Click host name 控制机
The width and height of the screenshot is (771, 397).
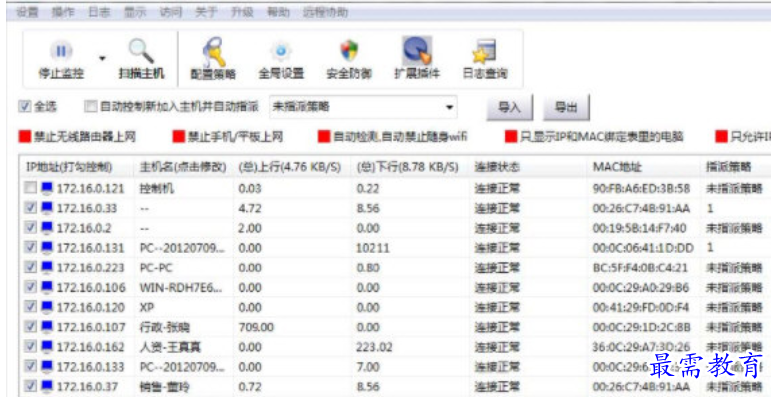[x=157, y=188]
